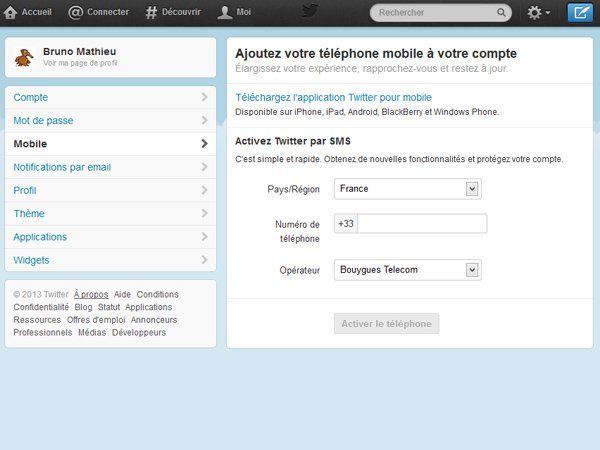Open the Compte settings section
This screenshot has height=450, width=600.
[x=110, y=97]
